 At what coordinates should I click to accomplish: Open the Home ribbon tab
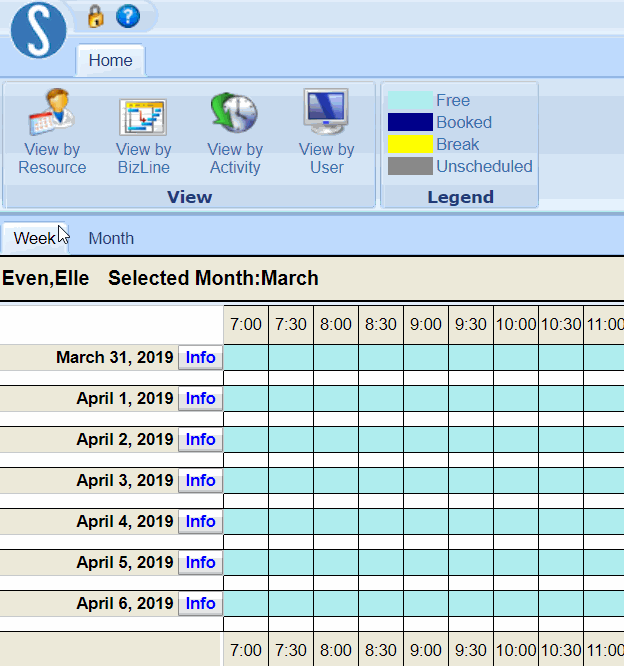click(110, 60)
